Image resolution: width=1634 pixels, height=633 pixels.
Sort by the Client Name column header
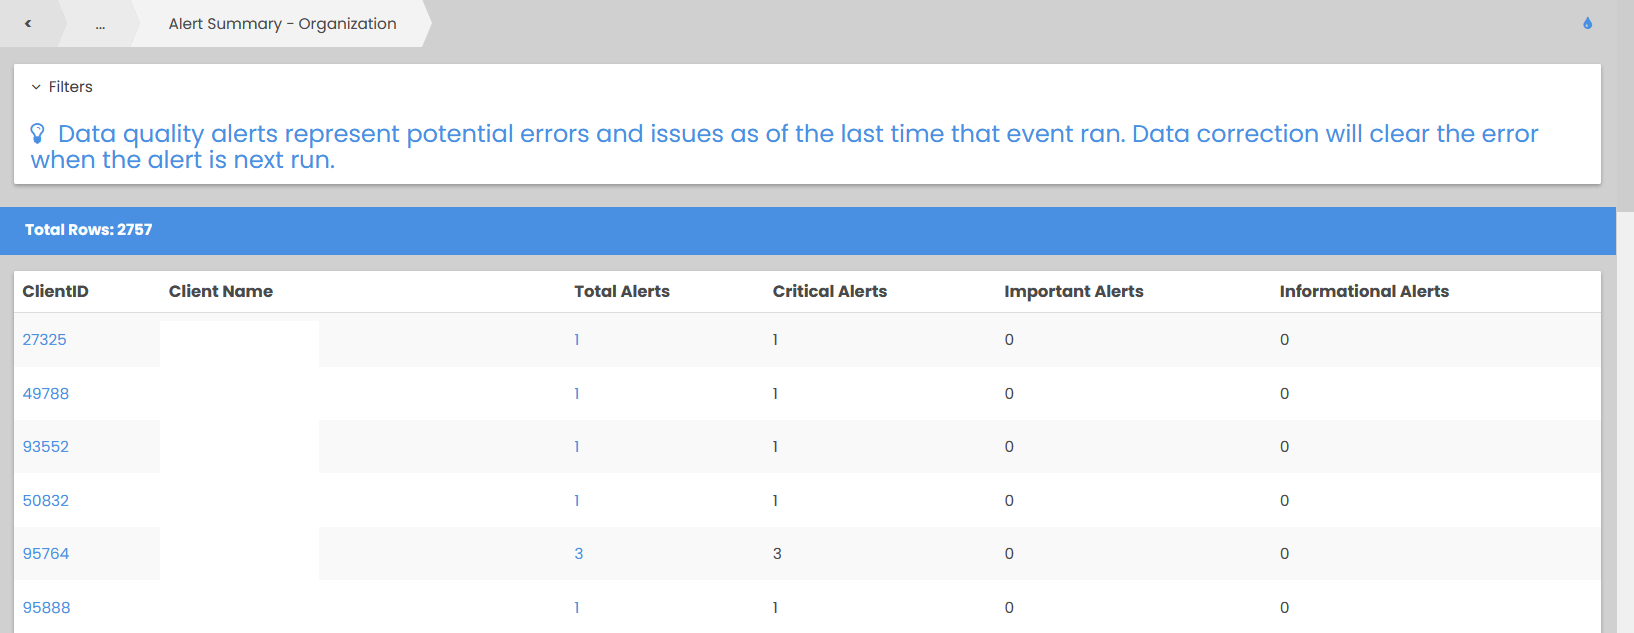(x=221, y=292)
